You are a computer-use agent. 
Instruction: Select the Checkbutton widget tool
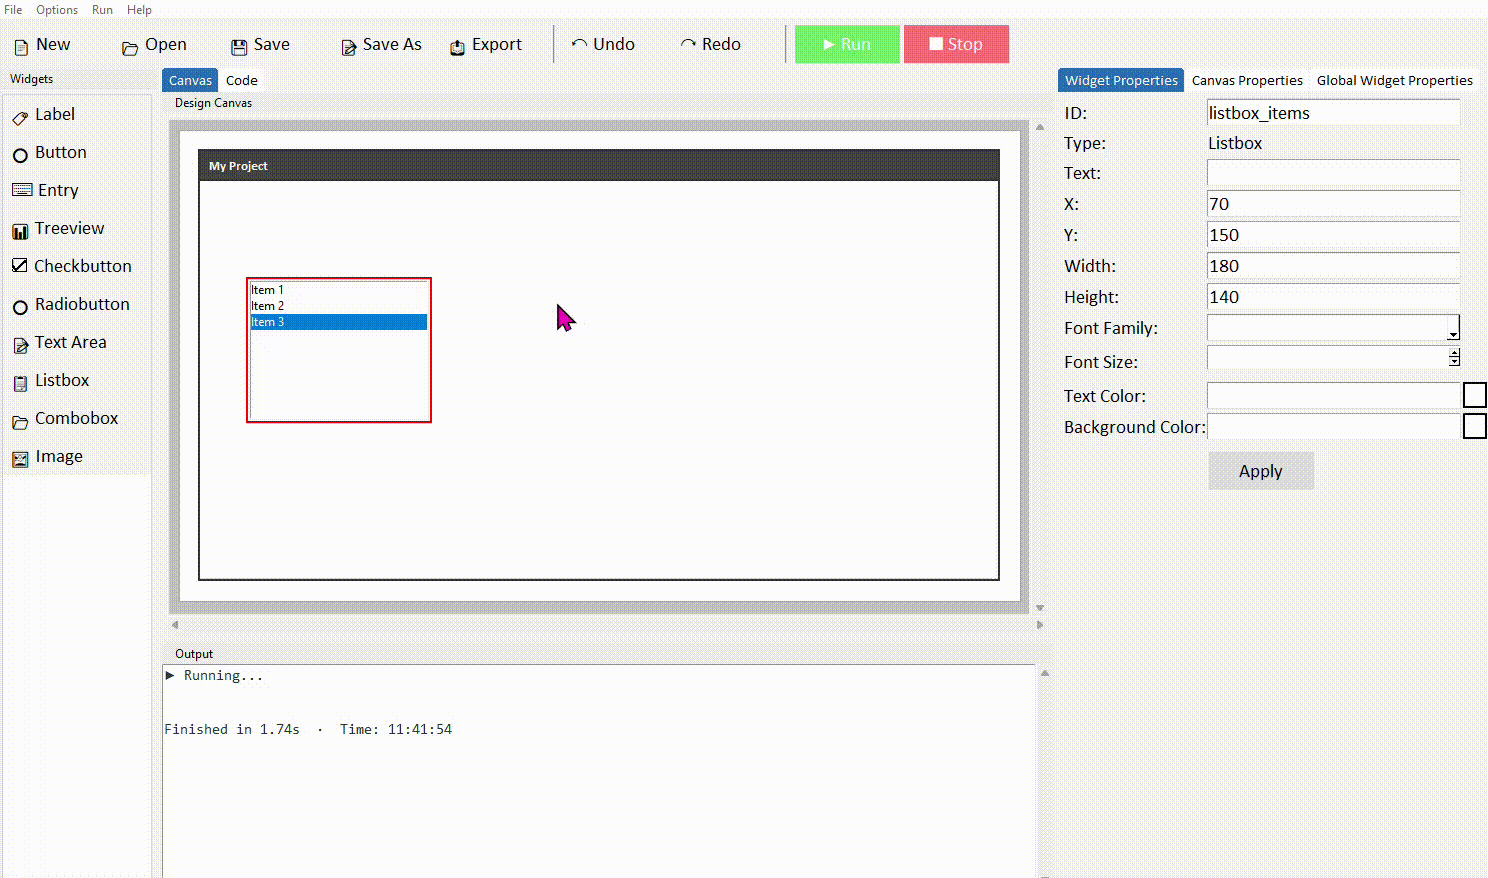[x=82, y=266]
